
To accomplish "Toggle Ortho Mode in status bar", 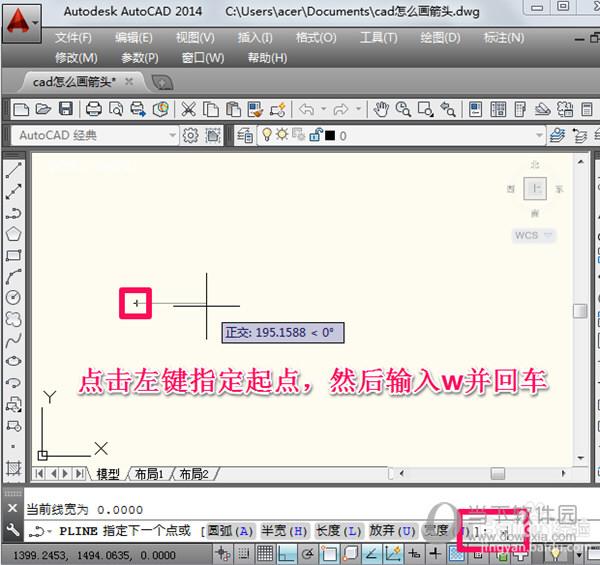I will [x=287, y=554].
